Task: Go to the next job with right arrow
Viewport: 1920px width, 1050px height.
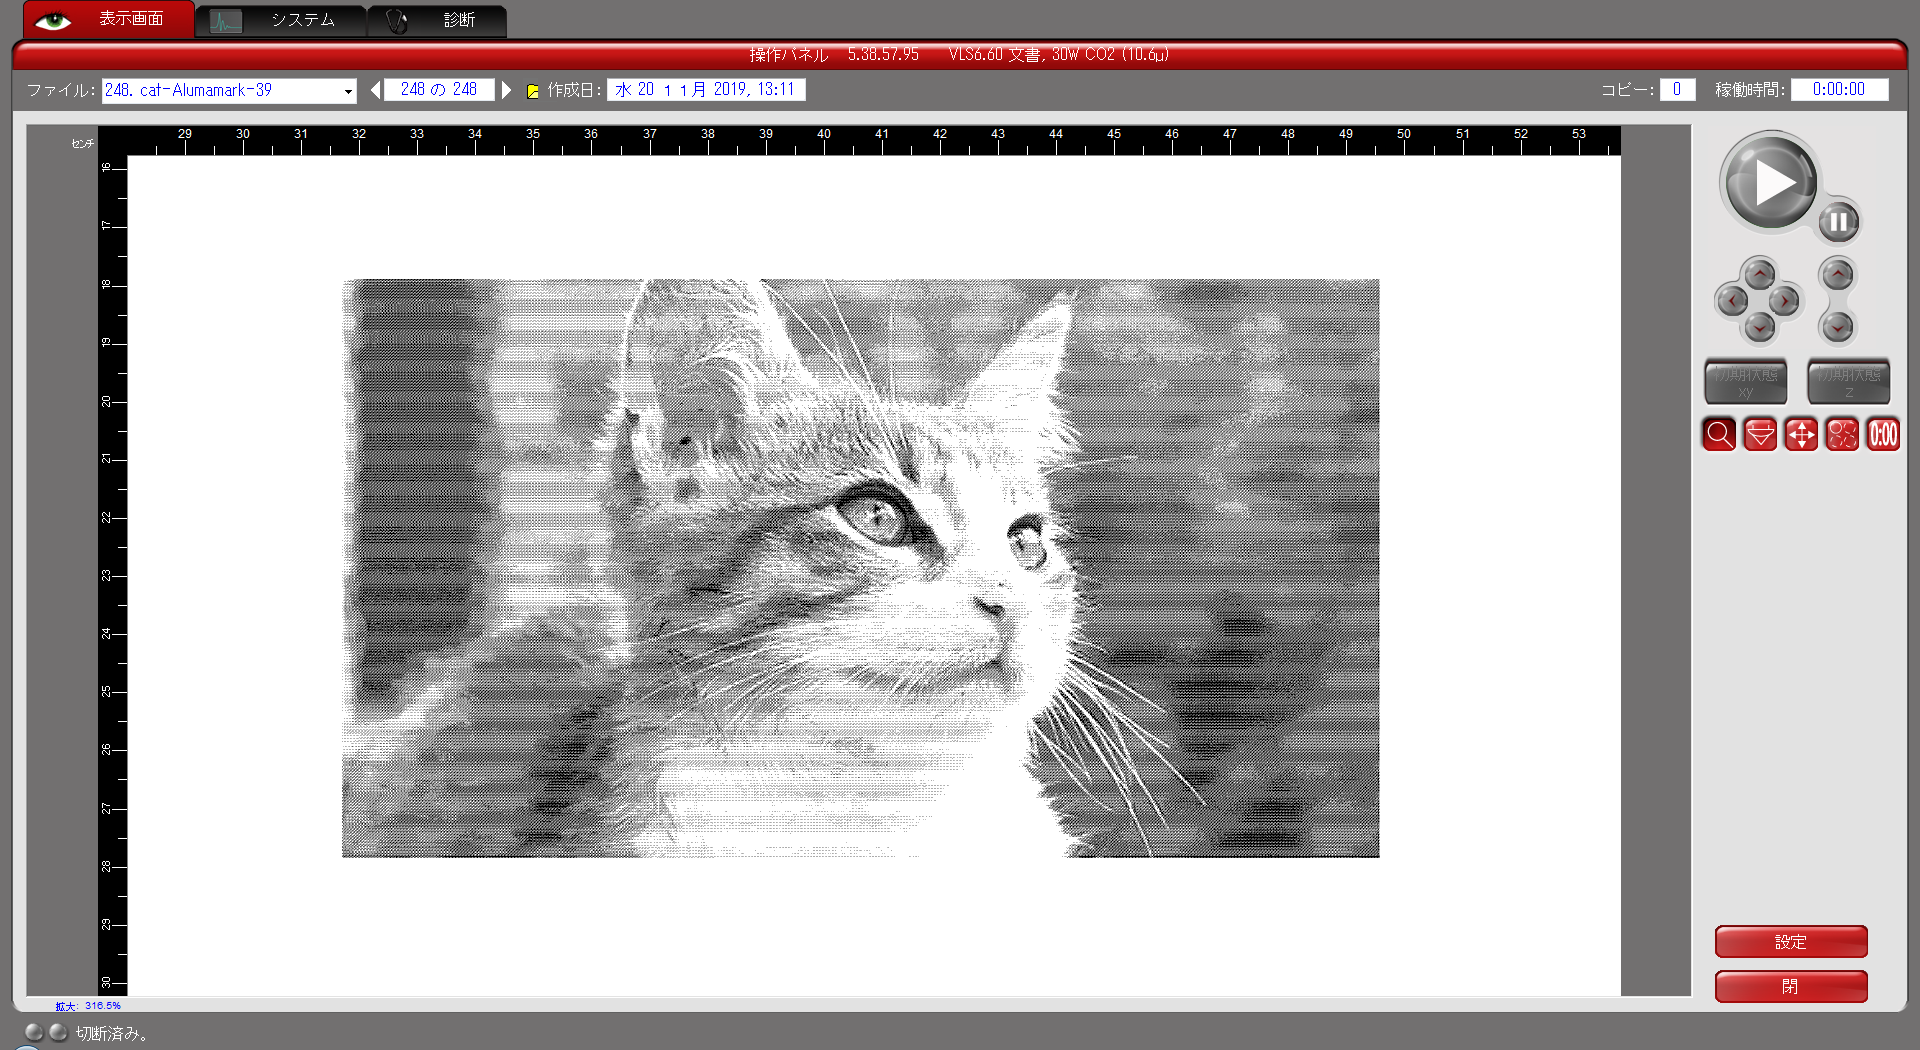Action: coord(507,90)
